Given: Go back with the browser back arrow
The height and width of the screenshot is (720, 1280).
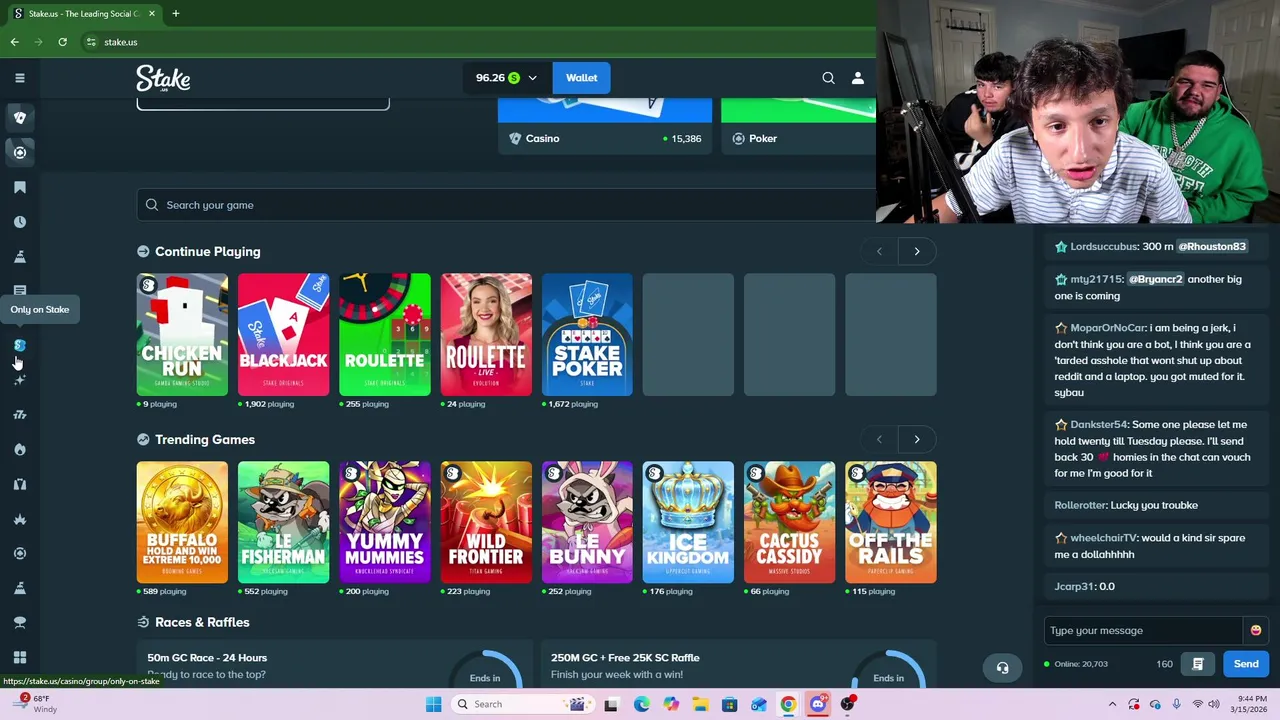Looking at the screenshot, I should 14,42.
